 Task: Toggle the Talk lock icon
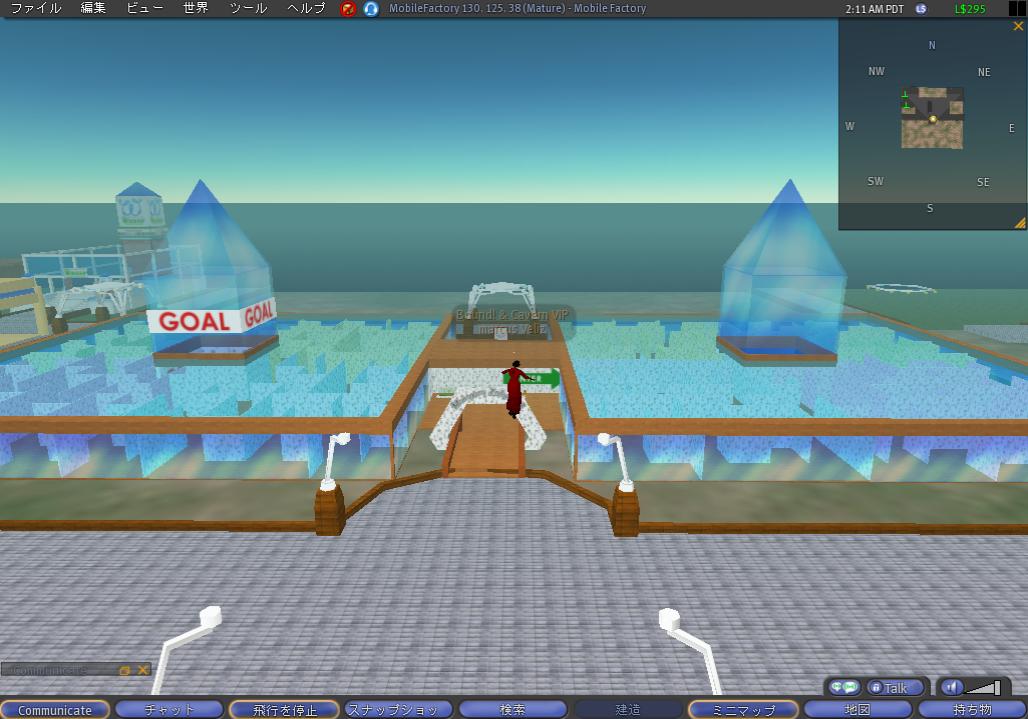(x=875, y=688)
